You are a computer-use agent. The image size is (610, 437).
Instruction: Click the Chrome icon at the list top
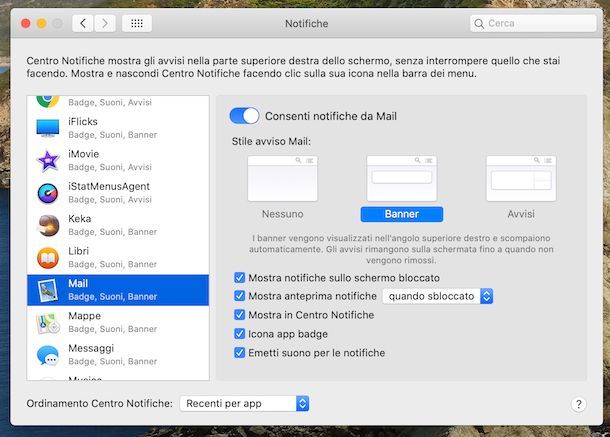(48, 100)
